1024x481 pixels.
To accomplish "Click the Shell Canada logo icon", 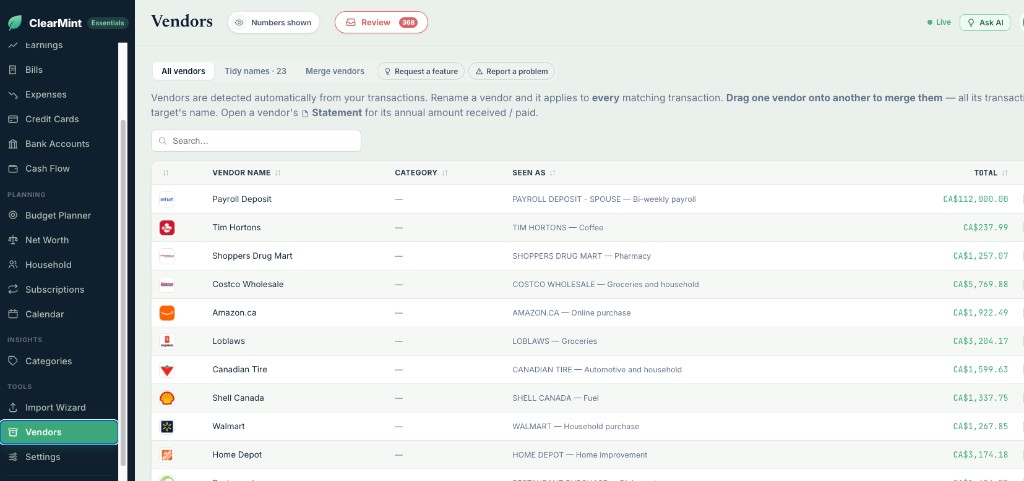I will pos(167,398).
